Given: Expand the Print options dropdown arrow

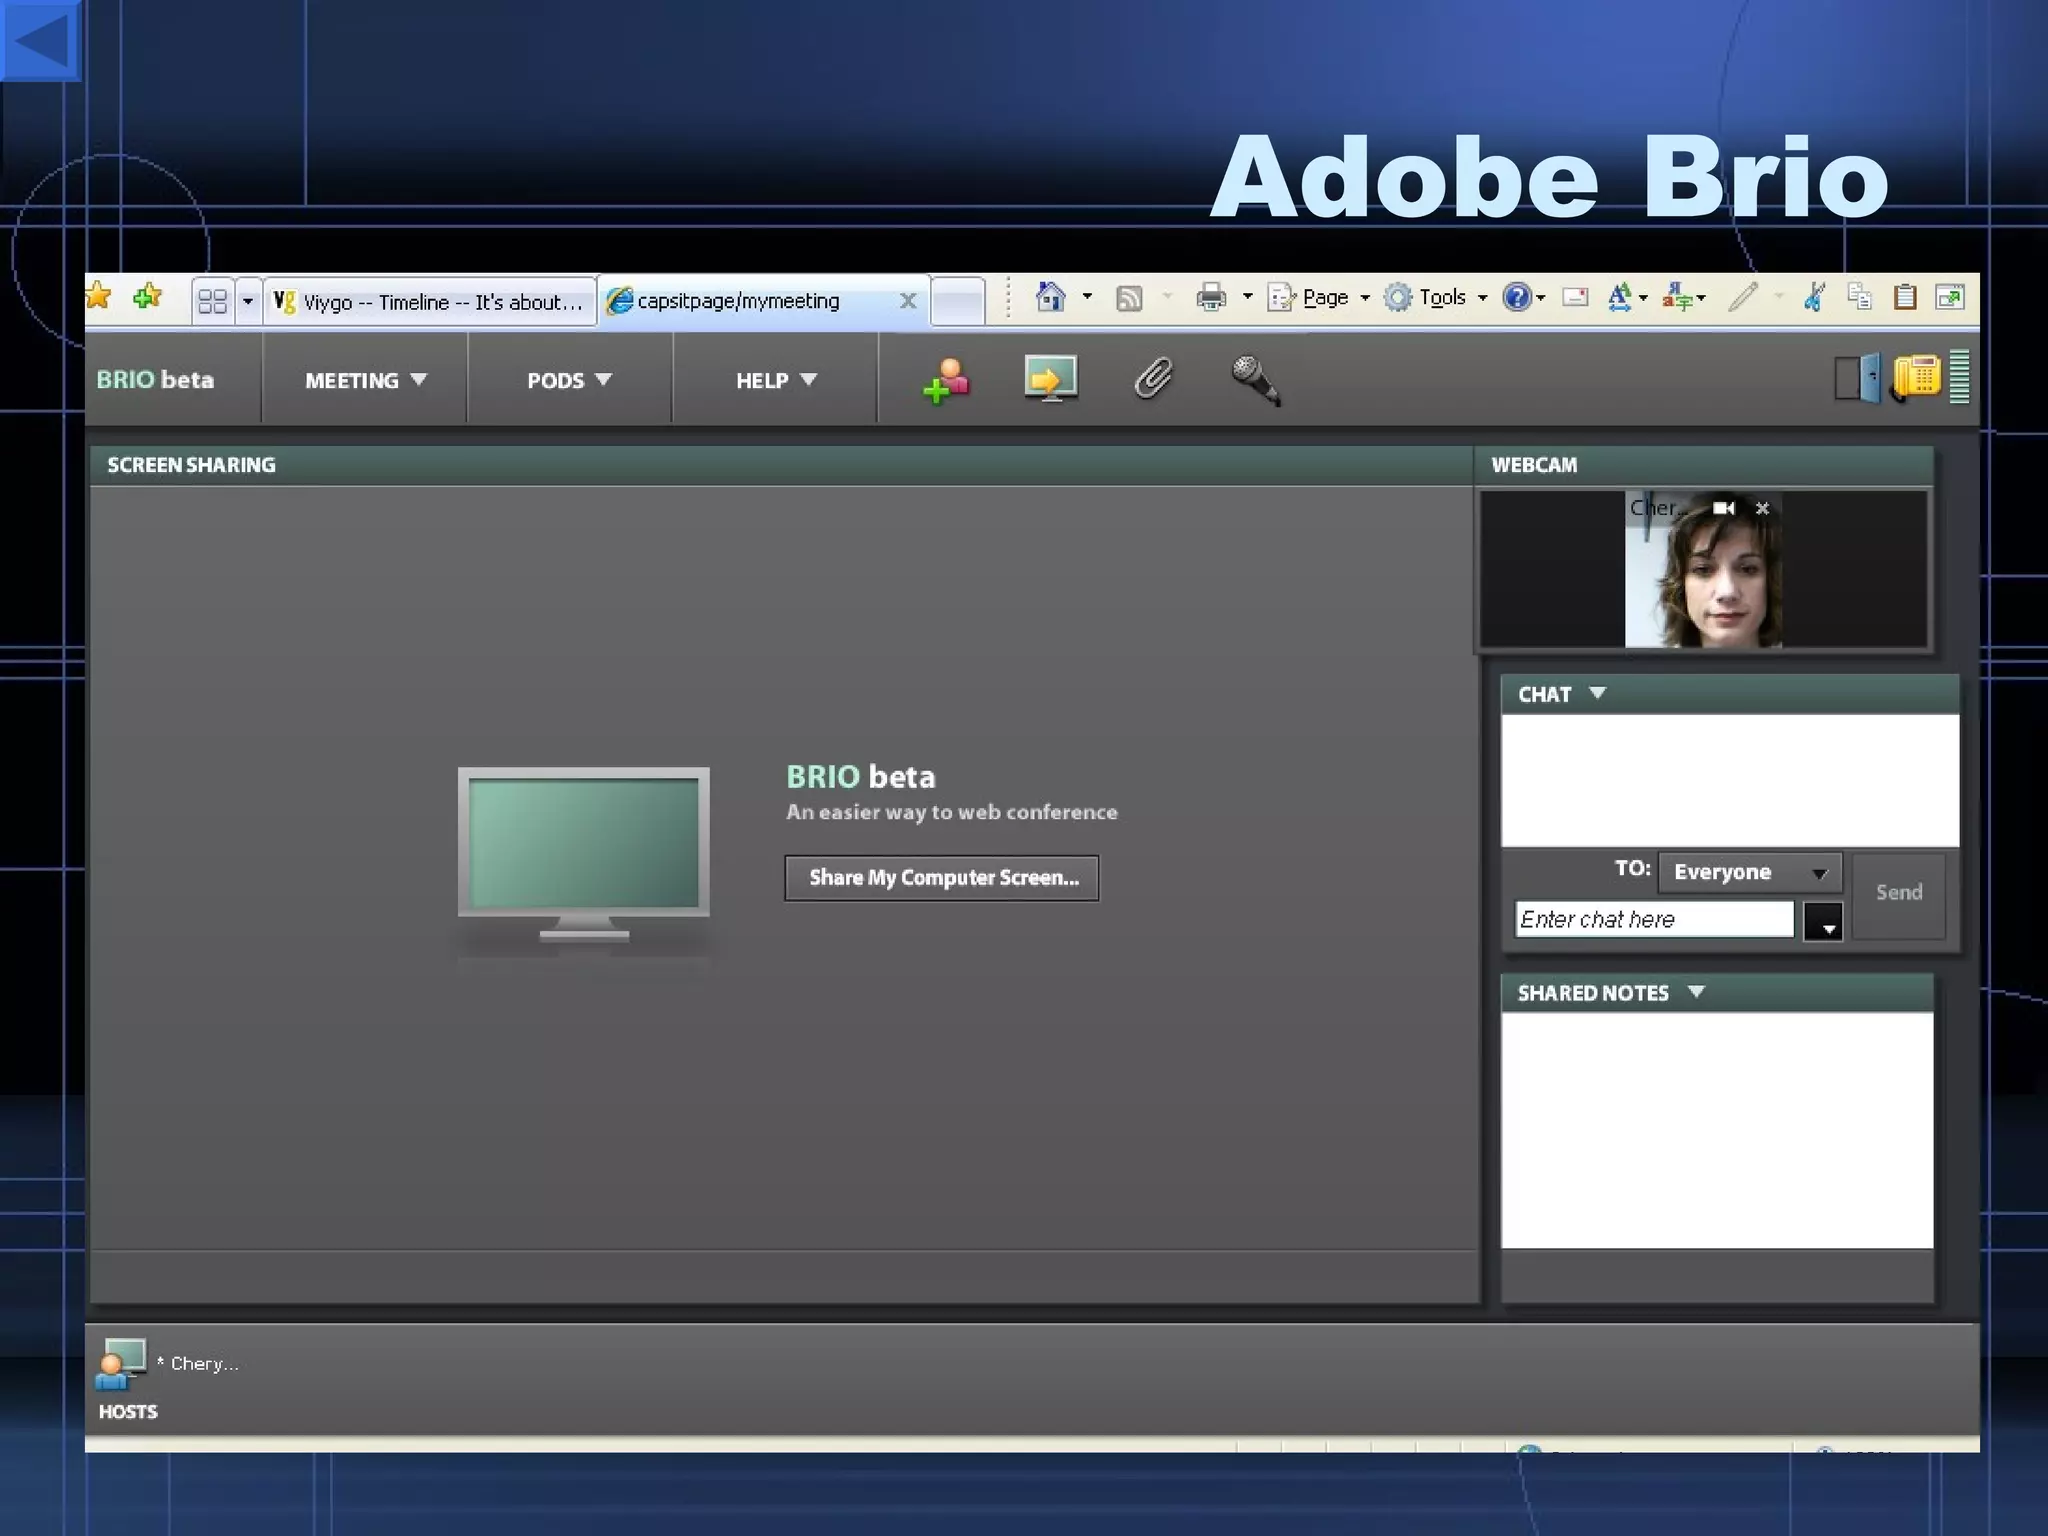Looking at the screenshot, I should 1247,297.
